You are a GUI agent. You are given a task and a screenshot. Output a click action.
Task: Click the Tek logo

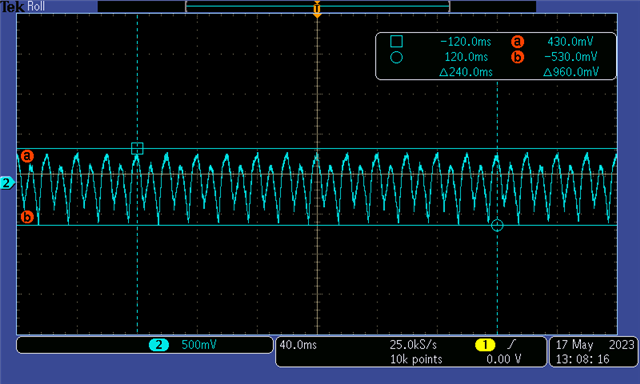click(x=12, y=6)
